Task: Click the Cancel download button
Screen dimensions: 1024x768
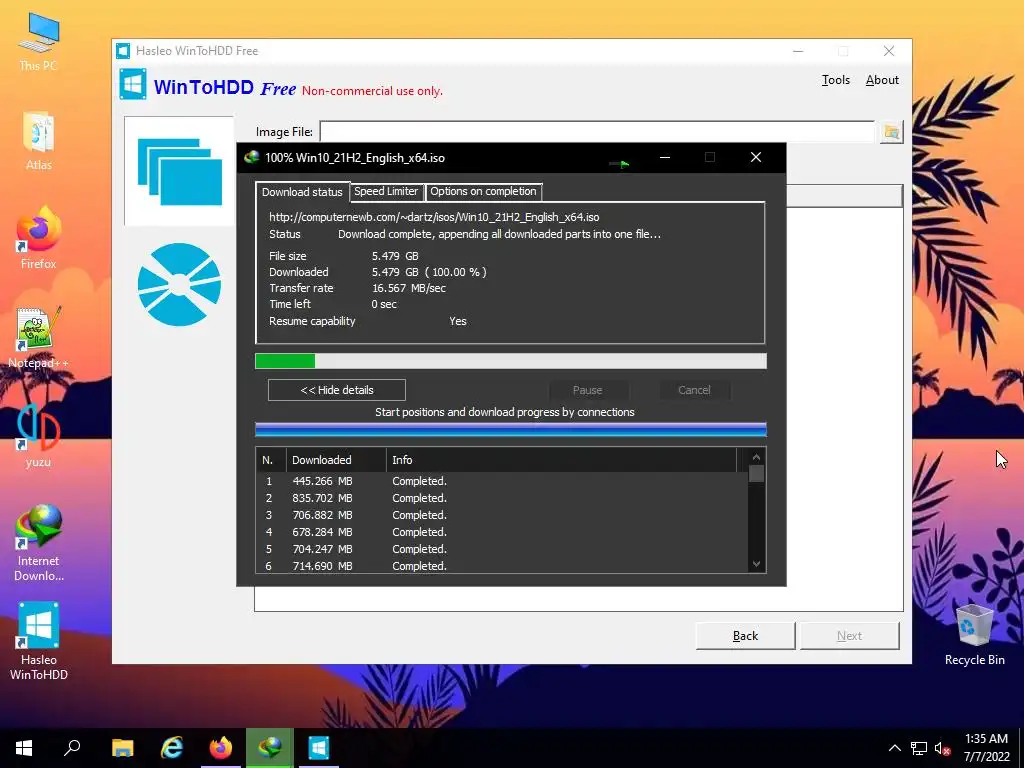Action: pos(694,390)
